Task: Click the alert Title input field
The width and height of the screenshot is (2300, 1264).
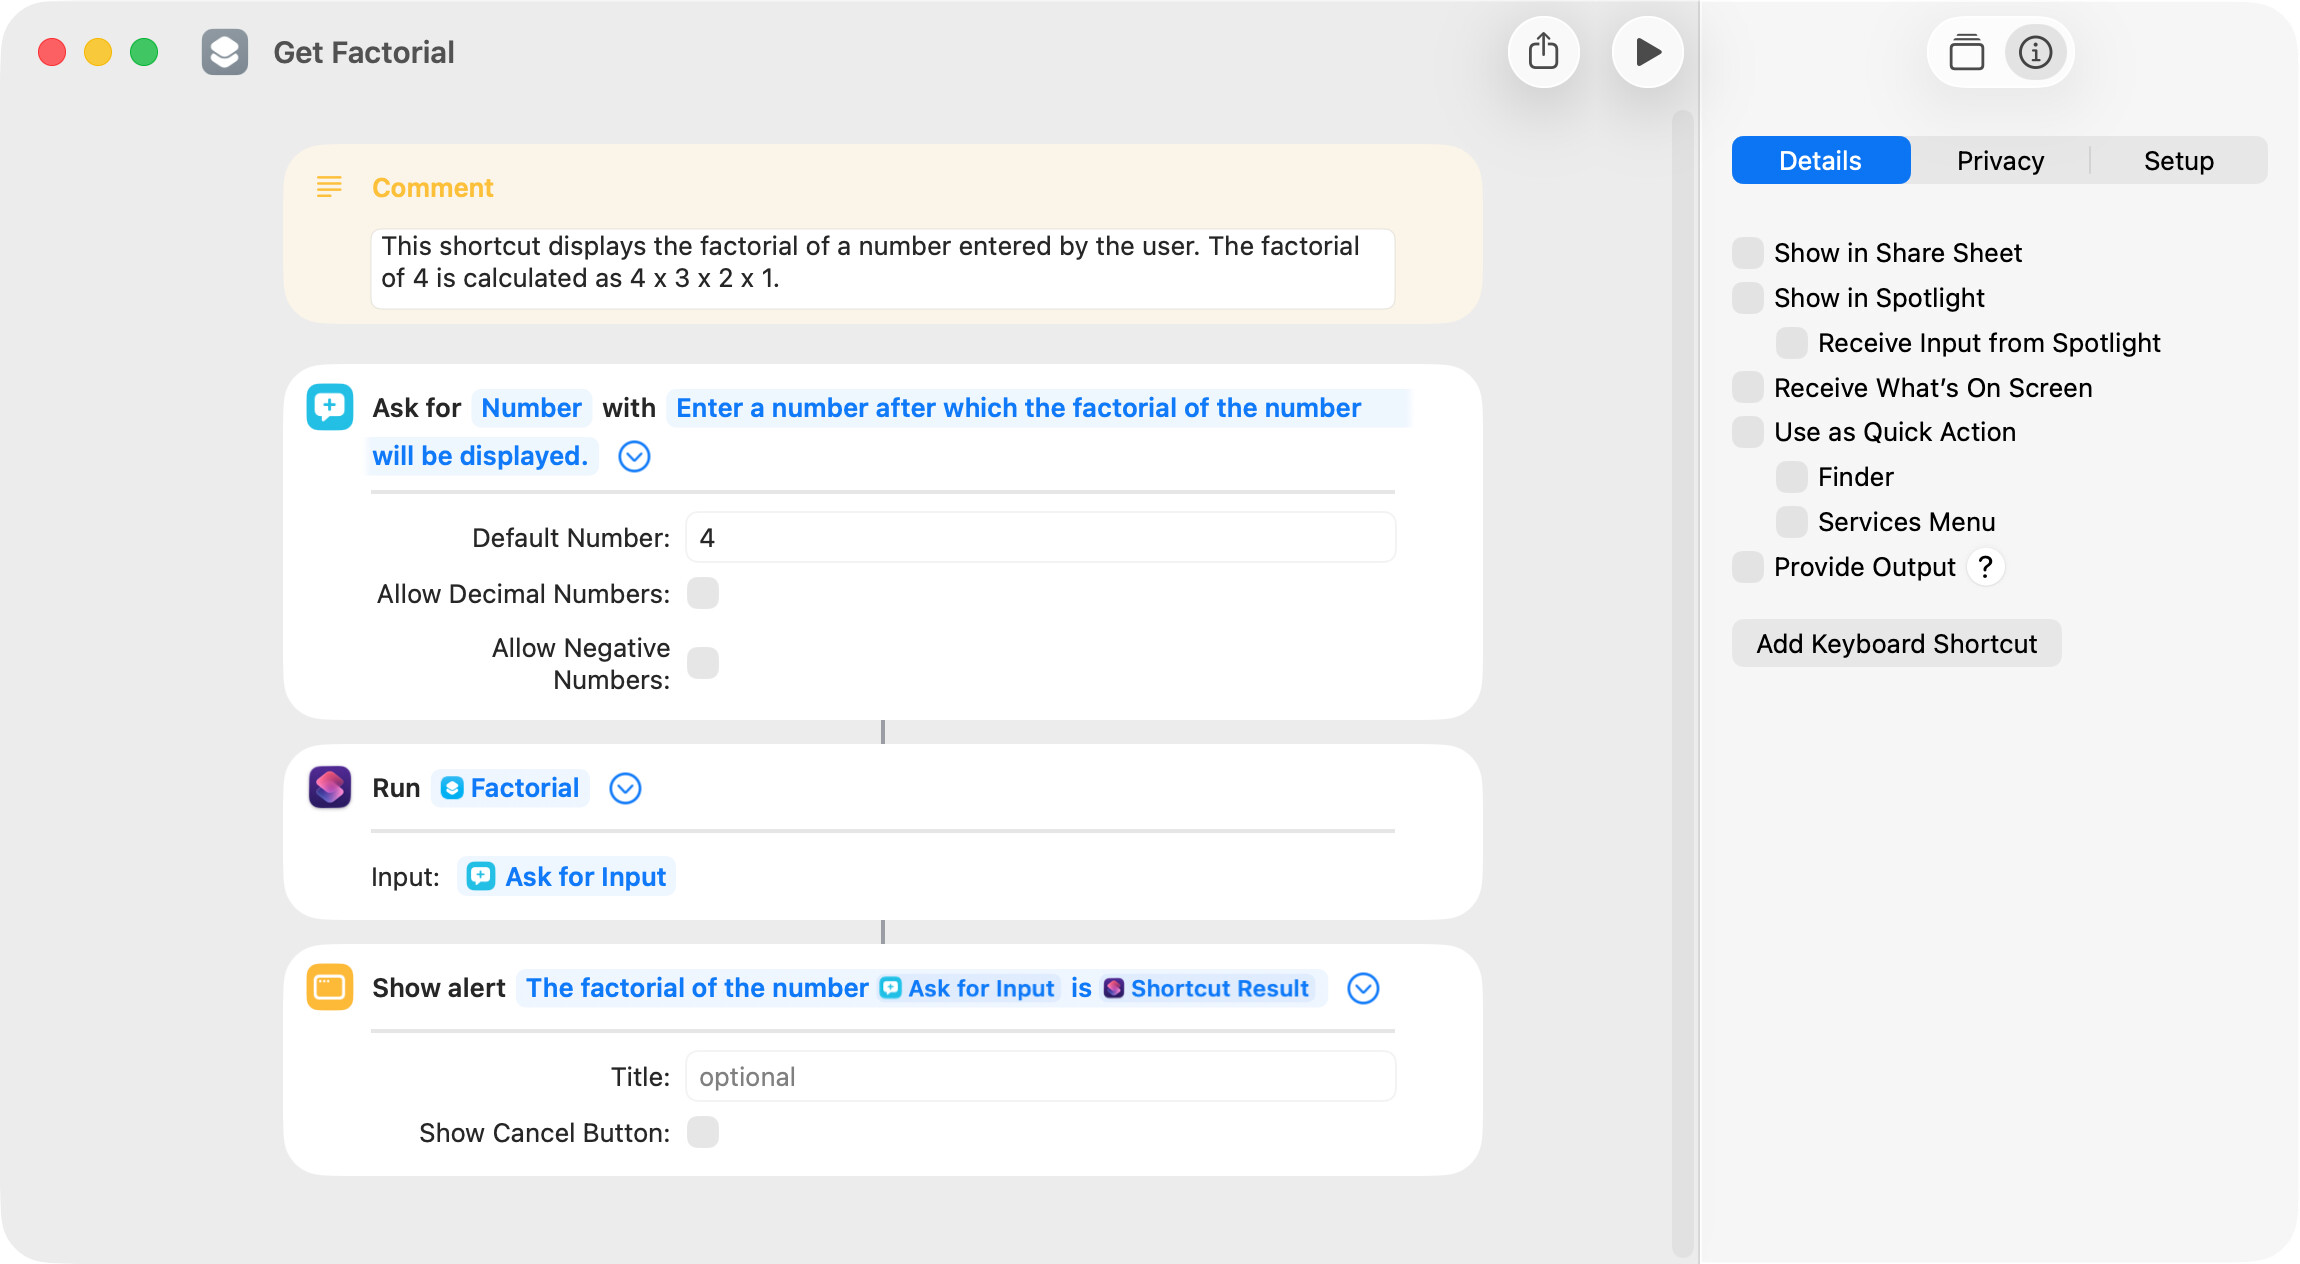Action: click(1040, 1077)
